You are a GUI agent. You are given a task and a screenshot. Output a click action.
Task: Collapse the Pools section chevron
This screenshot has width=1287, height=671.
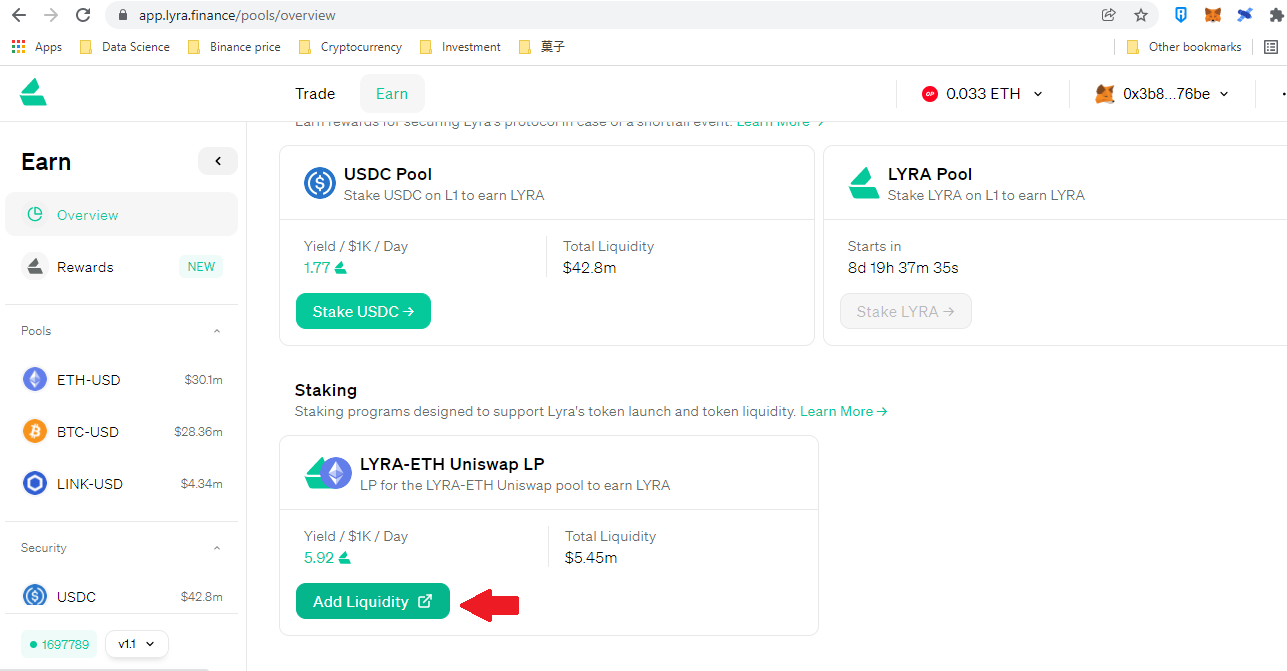point(217,331)
